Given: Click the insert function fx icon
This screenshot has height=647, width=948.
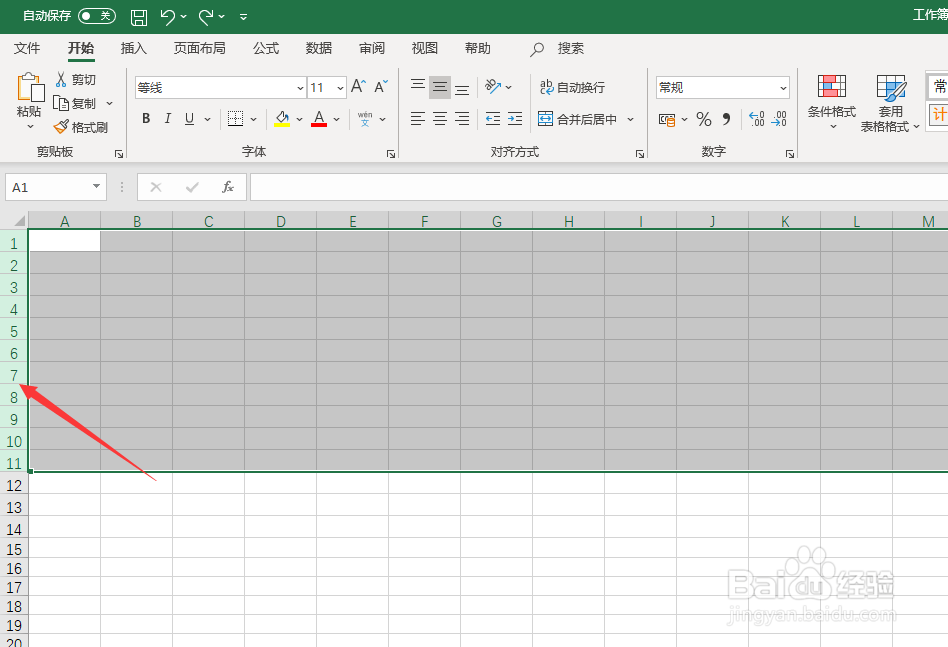Looking at the screenshot, I should pos(228,187).
